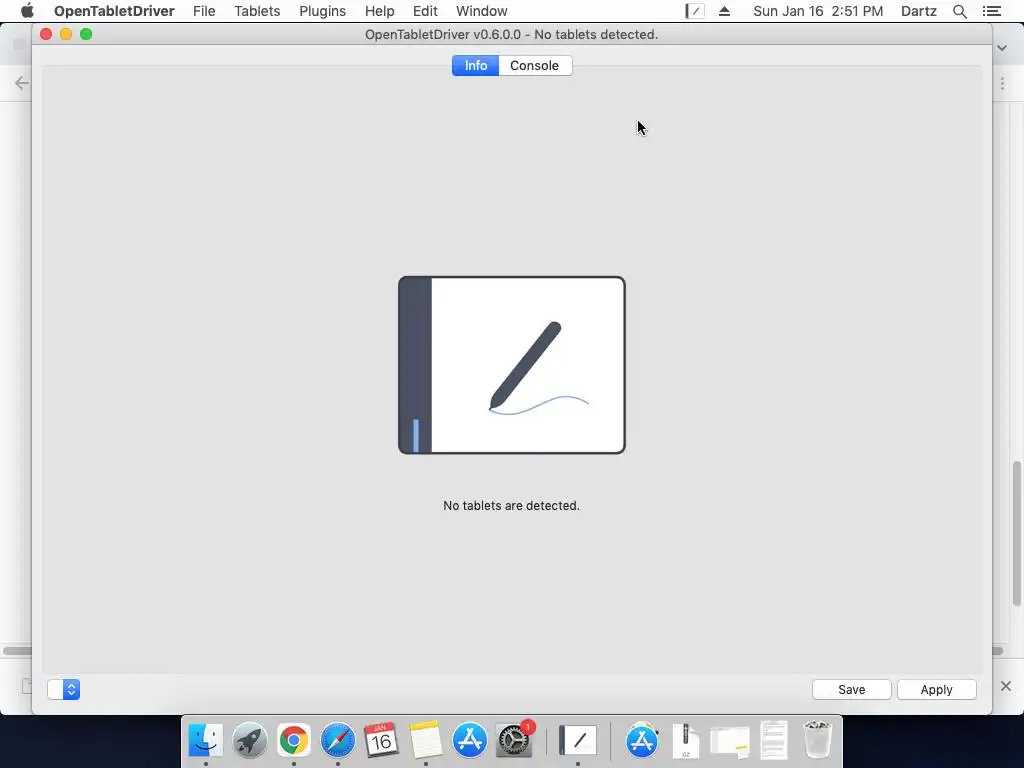This screenshot has height=768, width=1024.
Task: Open the Notification Center list icon
Action: coord(991,11)
